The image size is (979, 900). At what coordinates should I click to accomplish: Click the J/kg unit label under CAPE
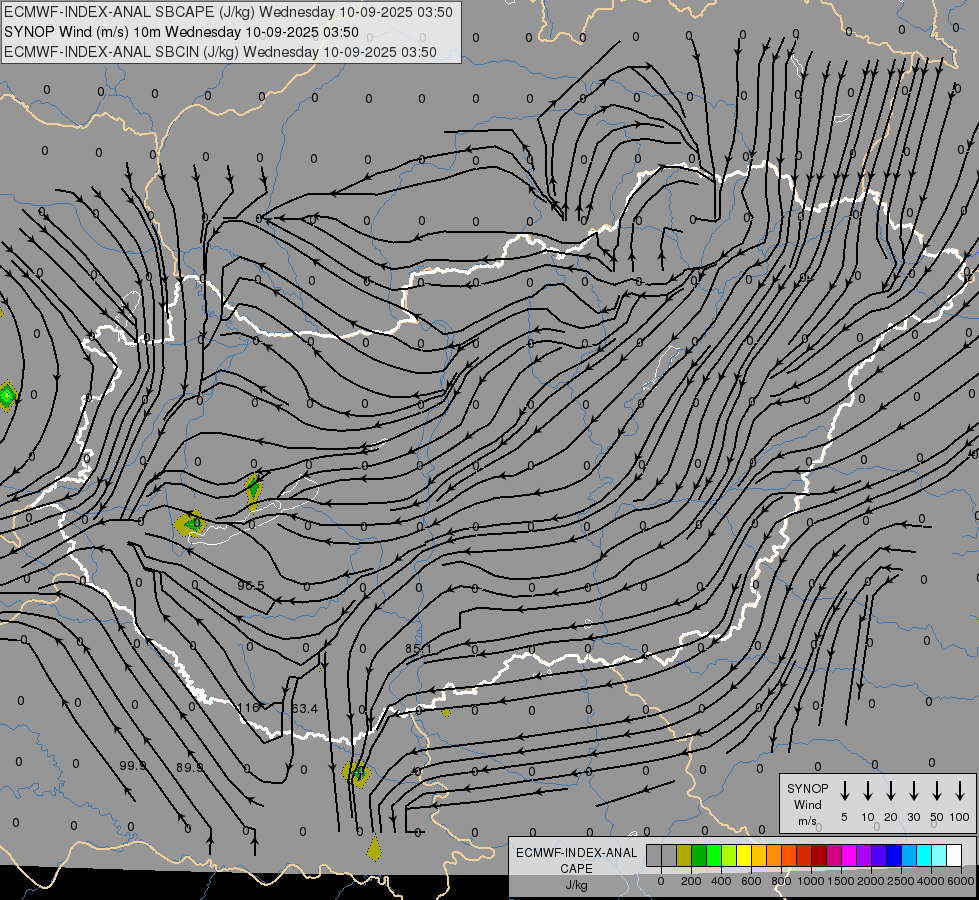click(576, 885)
